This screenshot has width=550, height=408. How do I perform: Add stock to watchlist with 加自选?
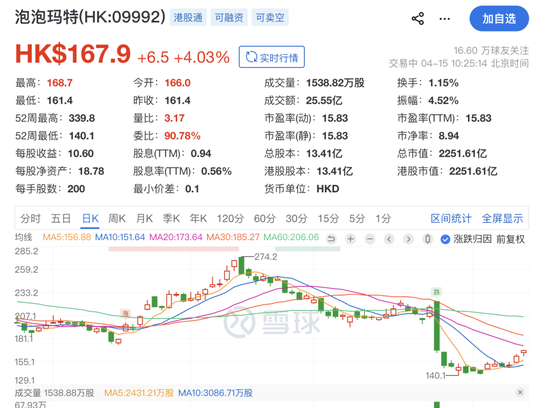(x=499, y=19)
